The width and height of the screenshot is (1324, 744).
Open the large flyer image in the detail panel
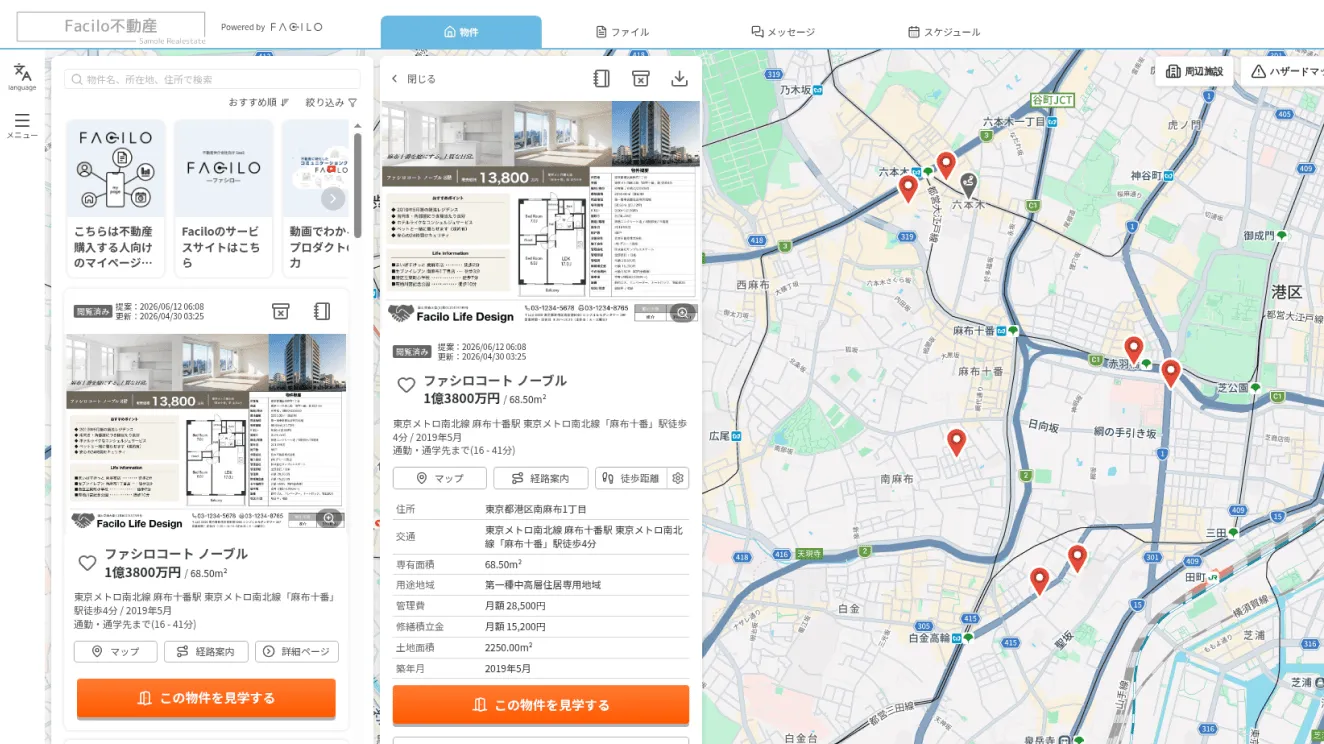[x=541, y=212]
